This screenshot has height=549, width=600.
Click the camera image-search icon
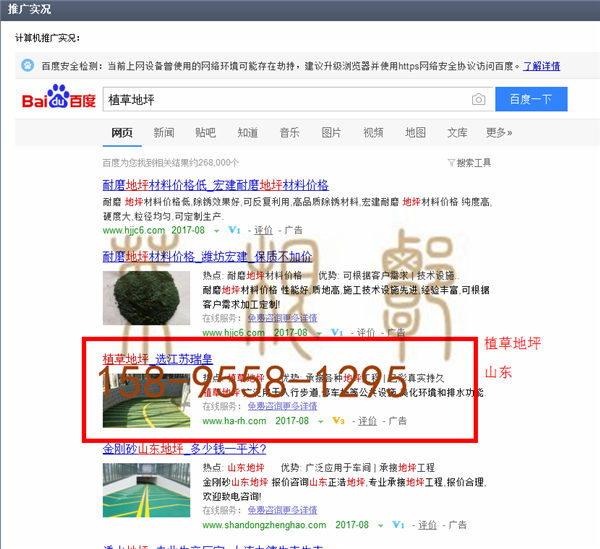pyautogui.click(x=478, y=99)
